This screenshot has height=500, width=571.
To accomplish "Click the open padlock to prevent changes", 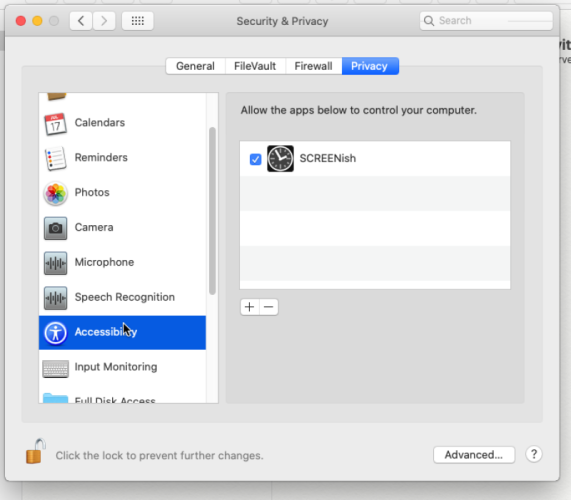I will click(35, 451).
